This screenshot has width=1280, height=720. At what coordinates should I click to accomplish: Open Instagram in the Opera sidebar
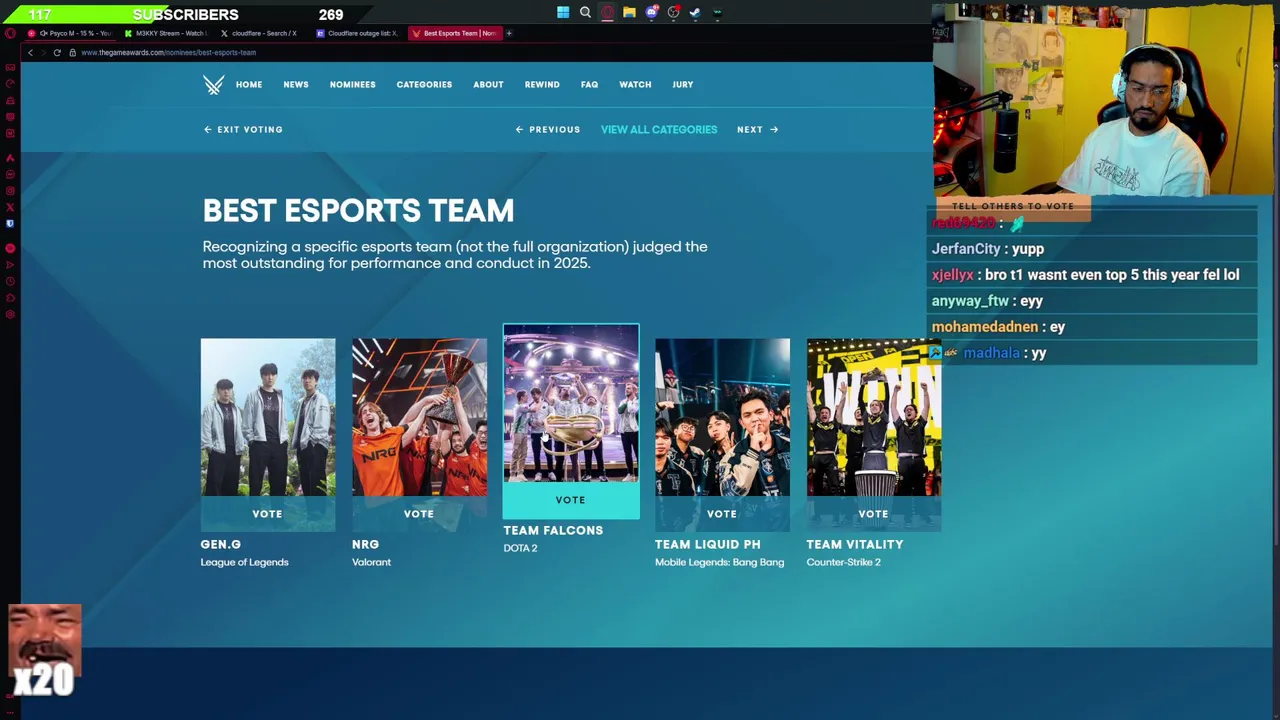tap(10, 190)
